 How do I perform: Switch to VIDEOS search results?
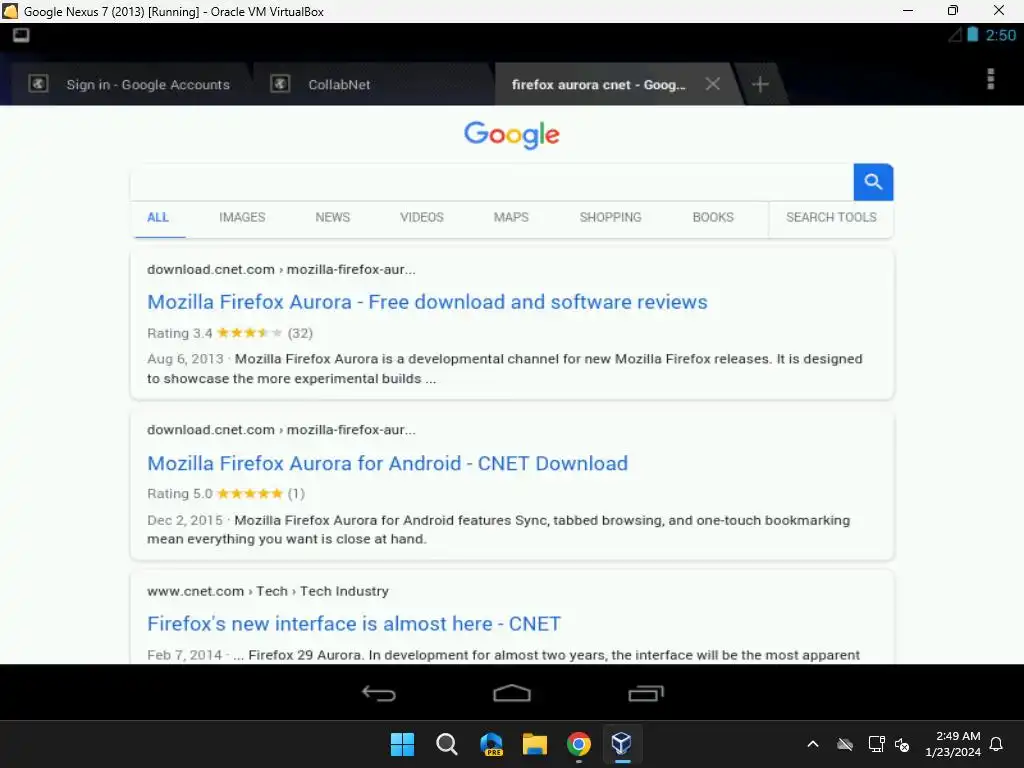[422, 217]
